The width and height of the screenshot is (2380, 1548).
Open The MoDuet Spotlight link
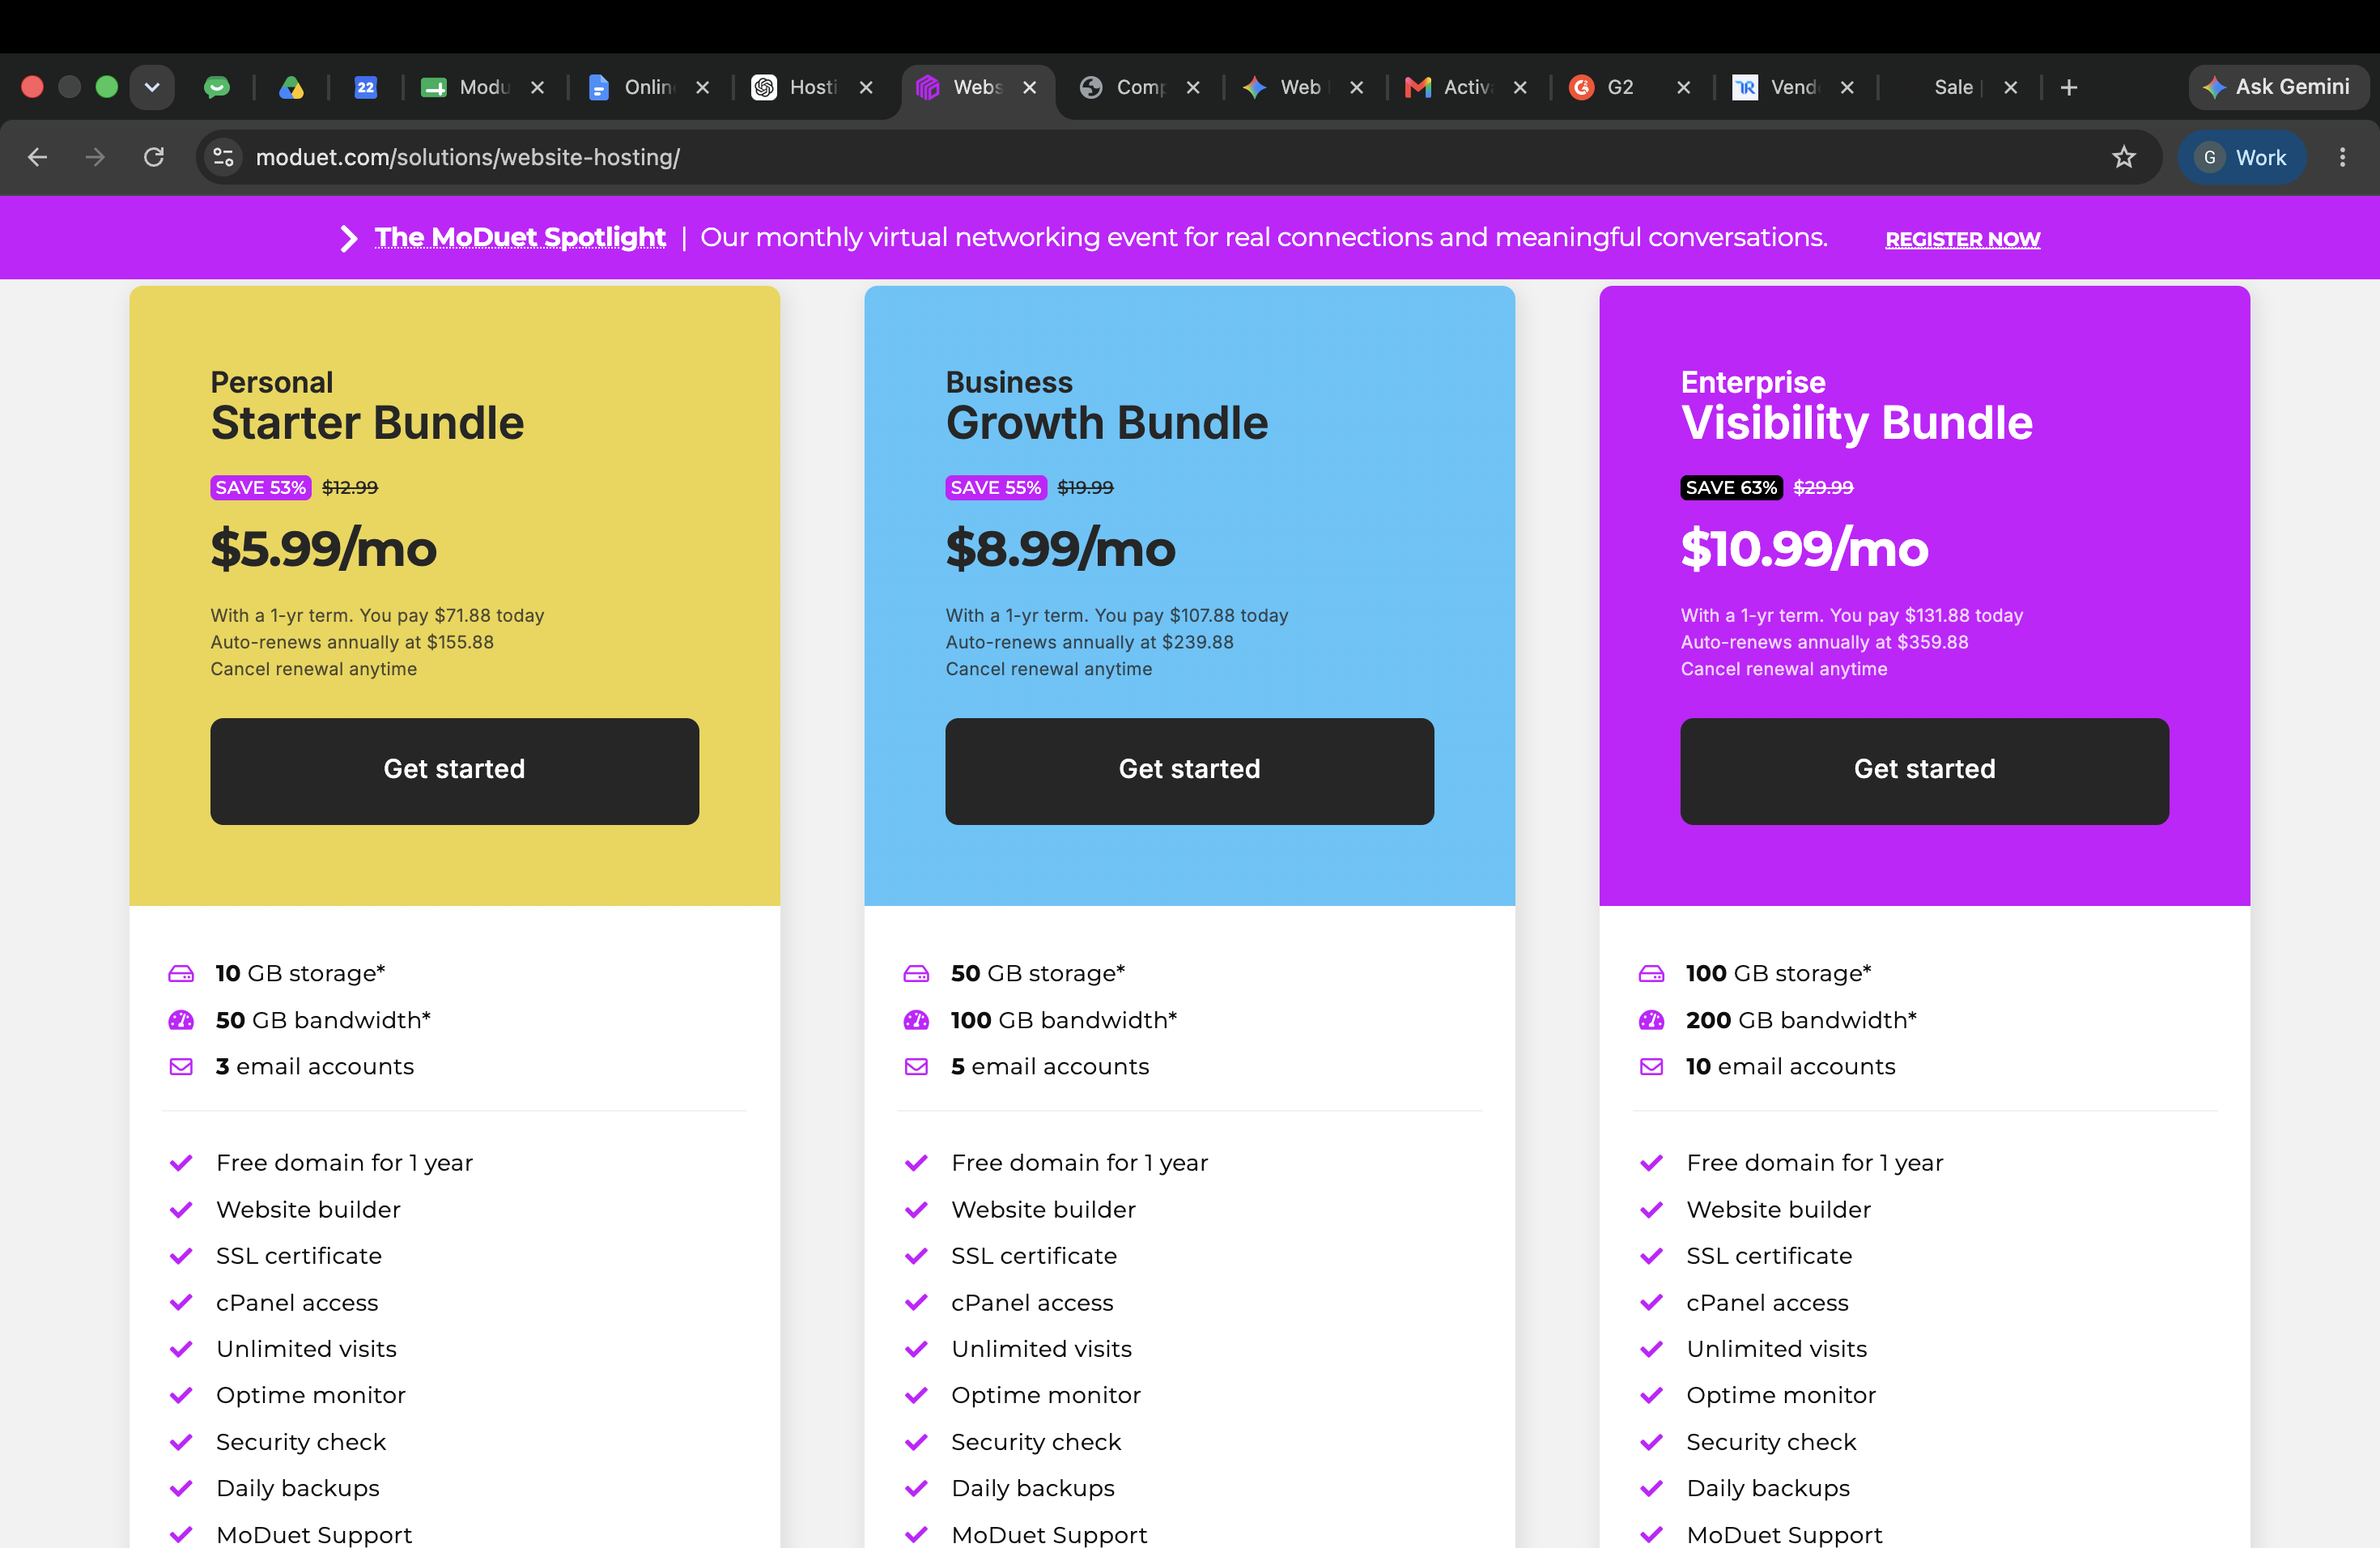(x=520, y=238)
